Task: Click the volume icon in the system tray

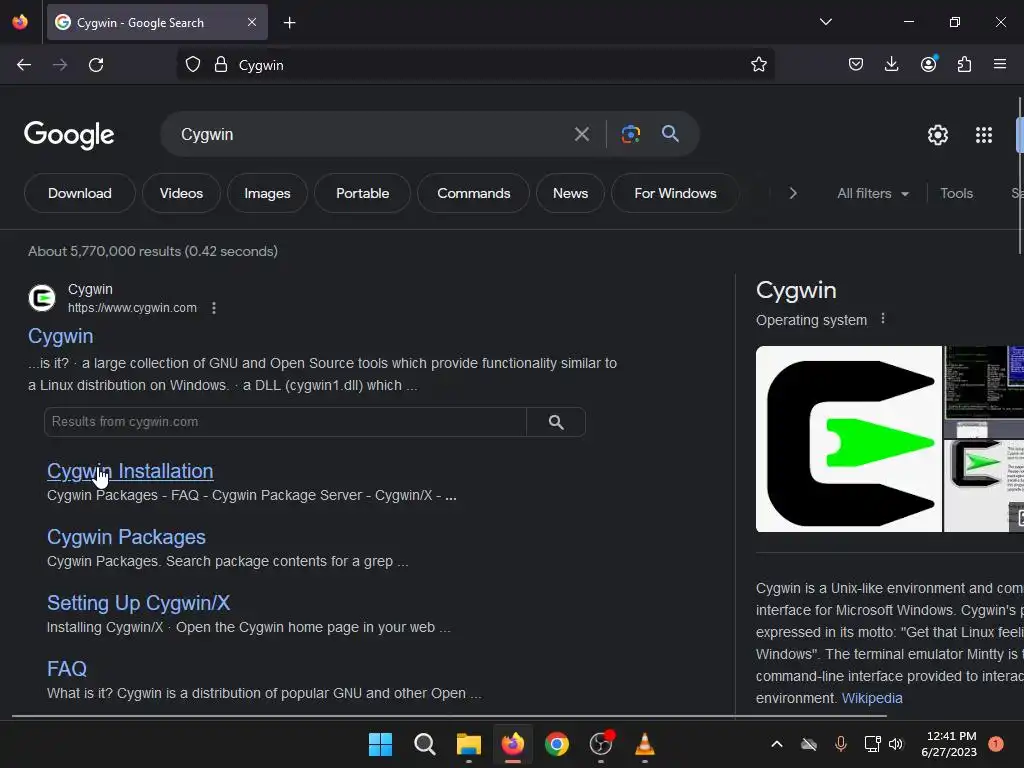Action: 896,744
